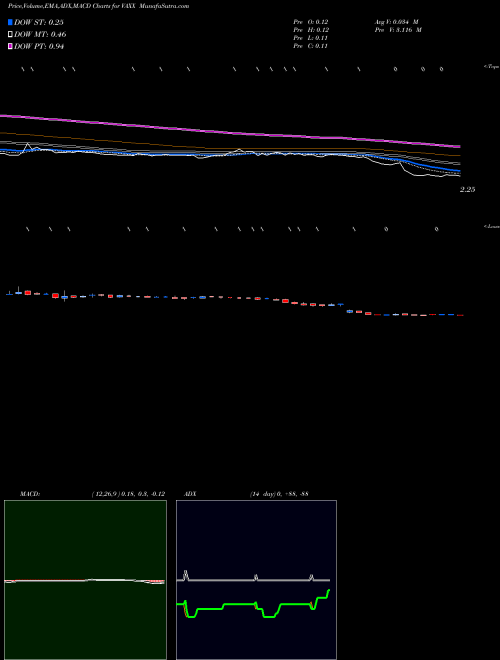500x660 pixels.
Task: Select the 'DOW MT: 0.46' legend text
Action: click(x=40, y=35)
